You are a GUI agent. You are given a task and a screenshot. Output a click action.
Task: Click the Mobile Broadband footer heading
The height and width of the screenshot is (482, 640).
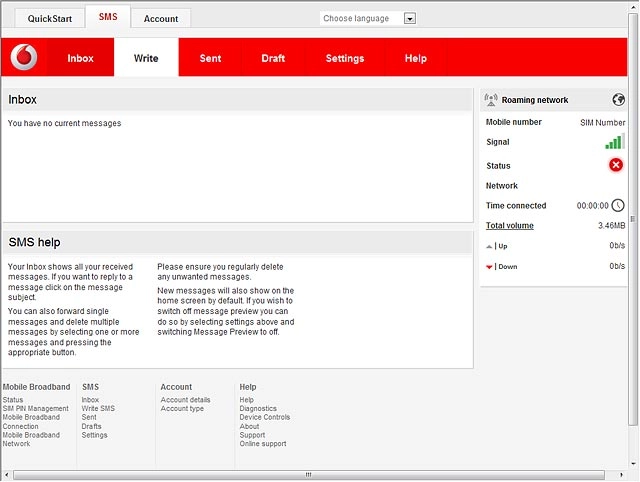[36, 386]
